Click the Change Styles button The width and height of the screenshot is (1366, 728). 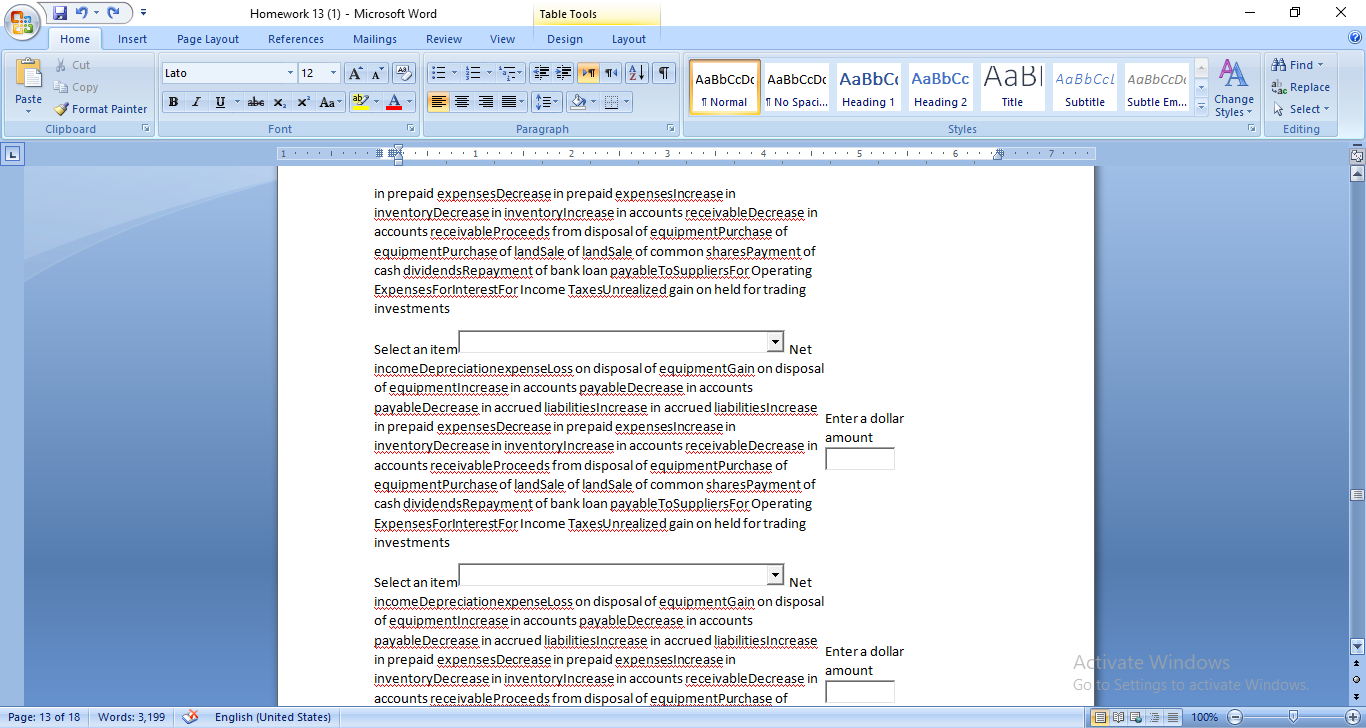(x=1234, y=88)
